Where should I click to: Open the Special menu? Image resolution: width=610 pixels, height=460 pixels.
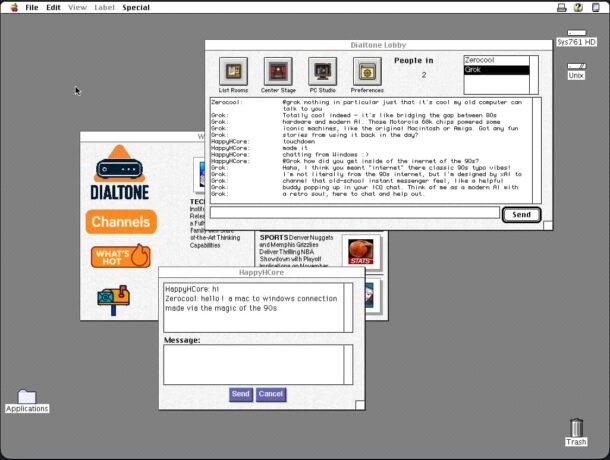[x=136, y=7]
